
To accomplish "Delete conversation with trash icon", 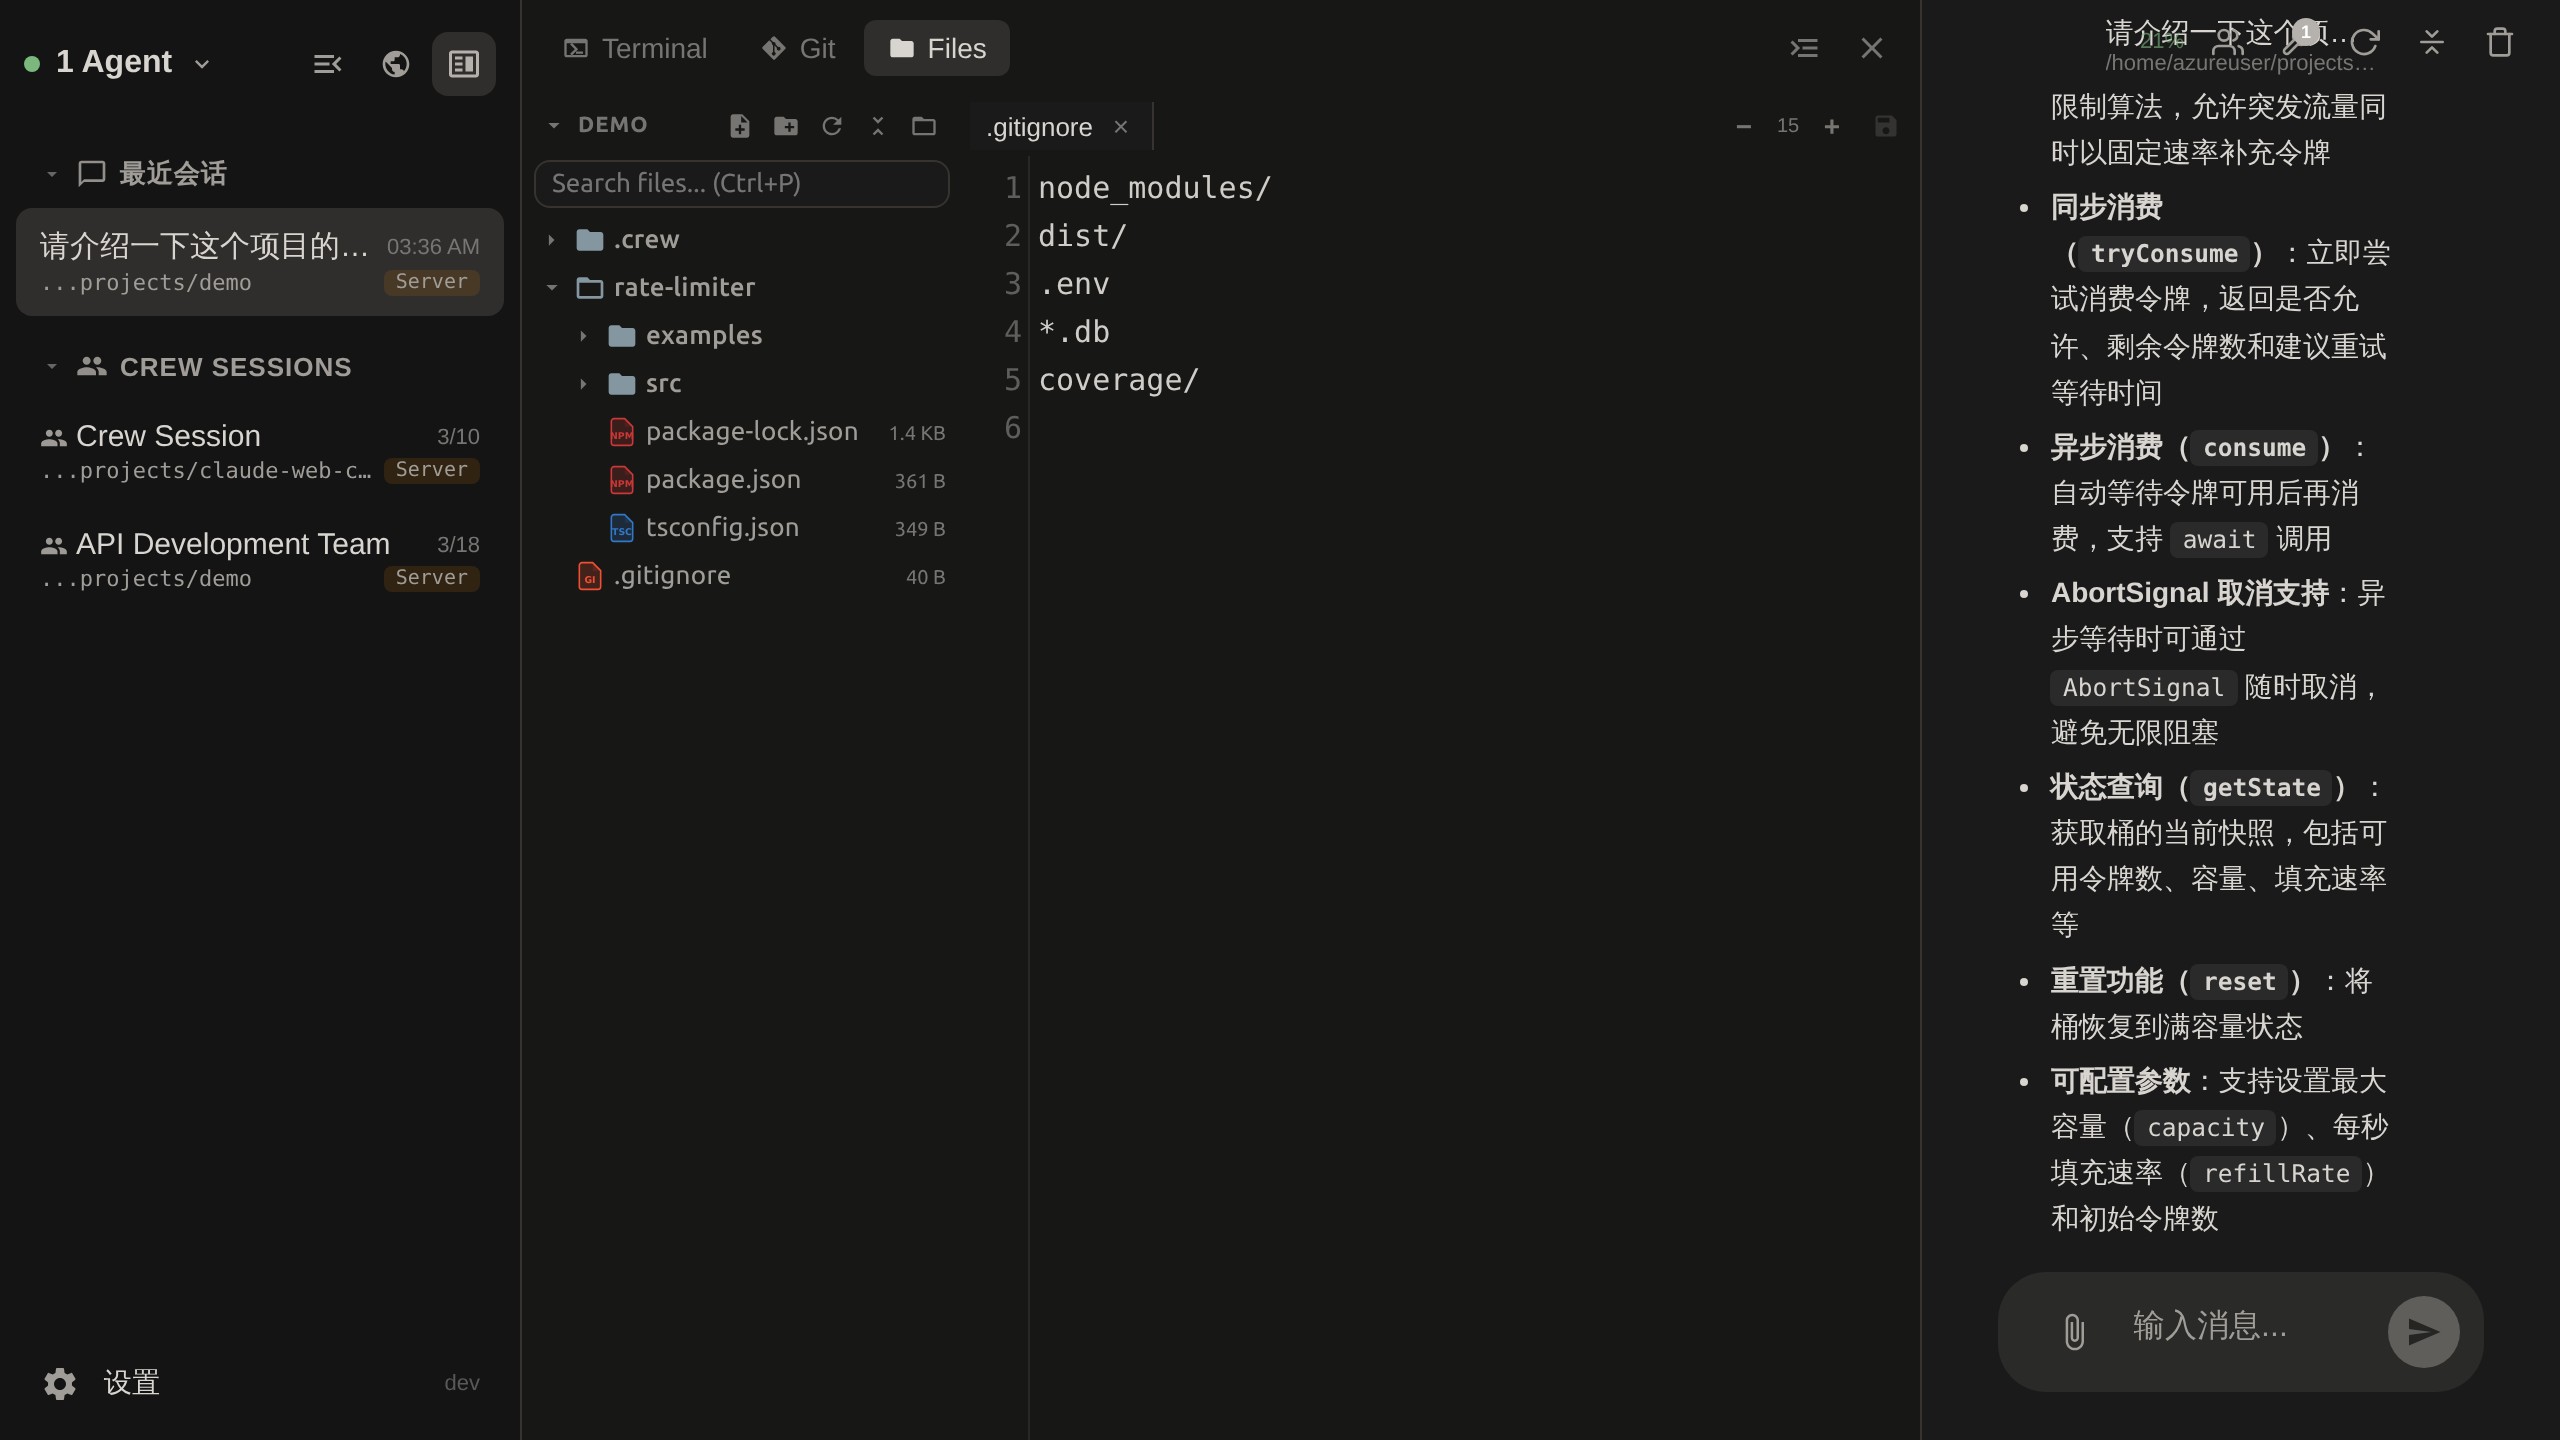I will (x=2499, y=43).
